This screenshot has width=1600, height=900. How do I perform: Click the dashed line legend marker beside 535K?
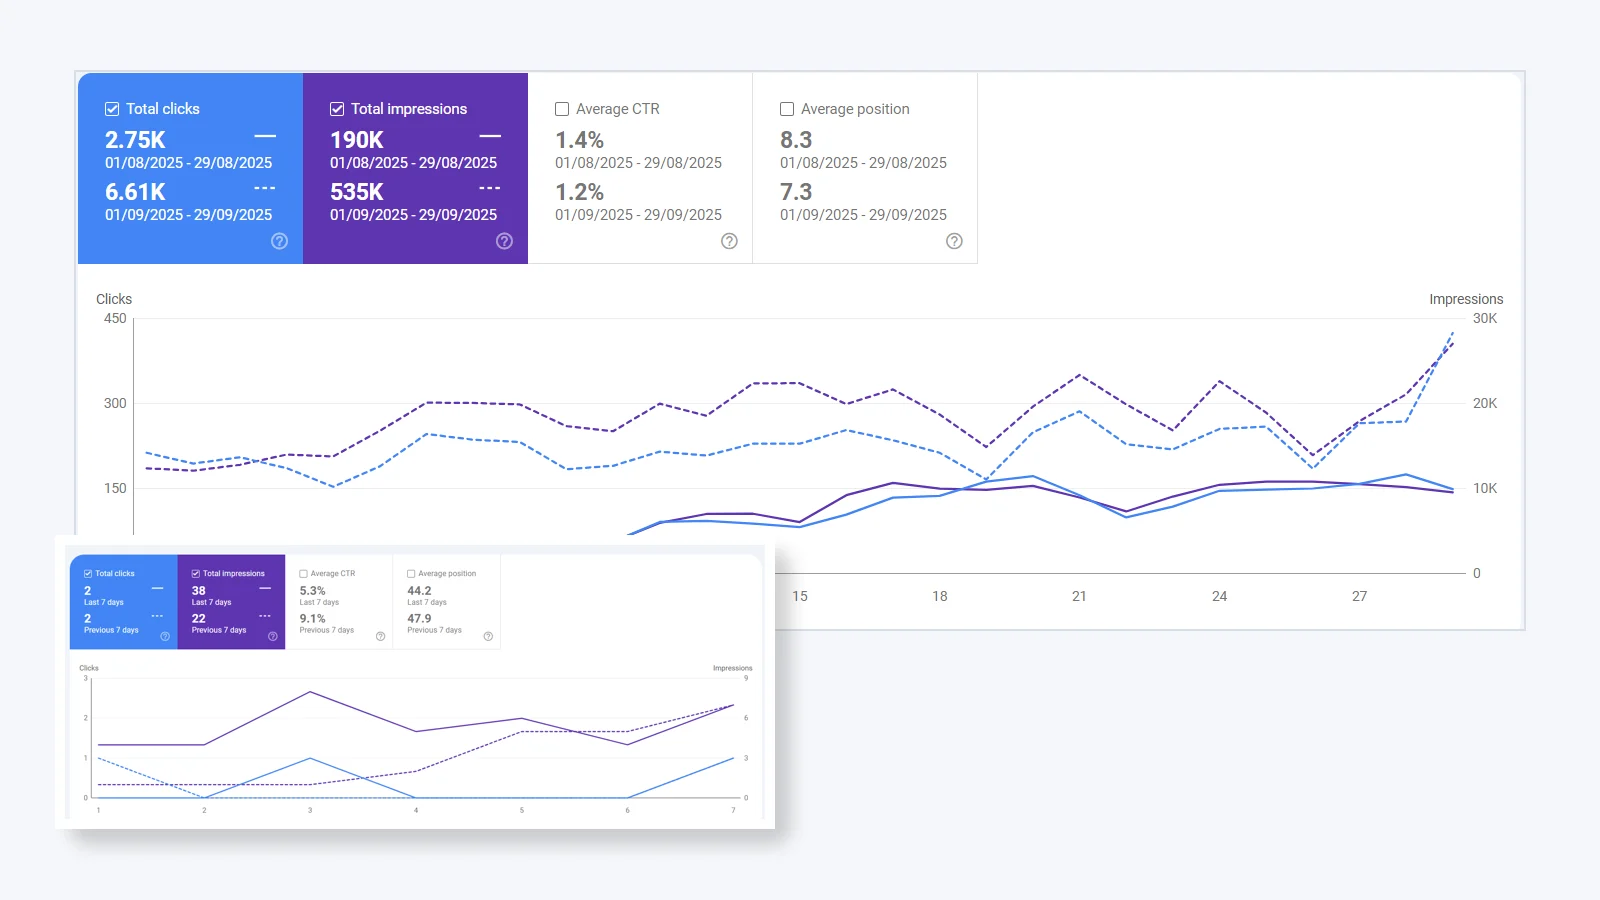point(490,188)
